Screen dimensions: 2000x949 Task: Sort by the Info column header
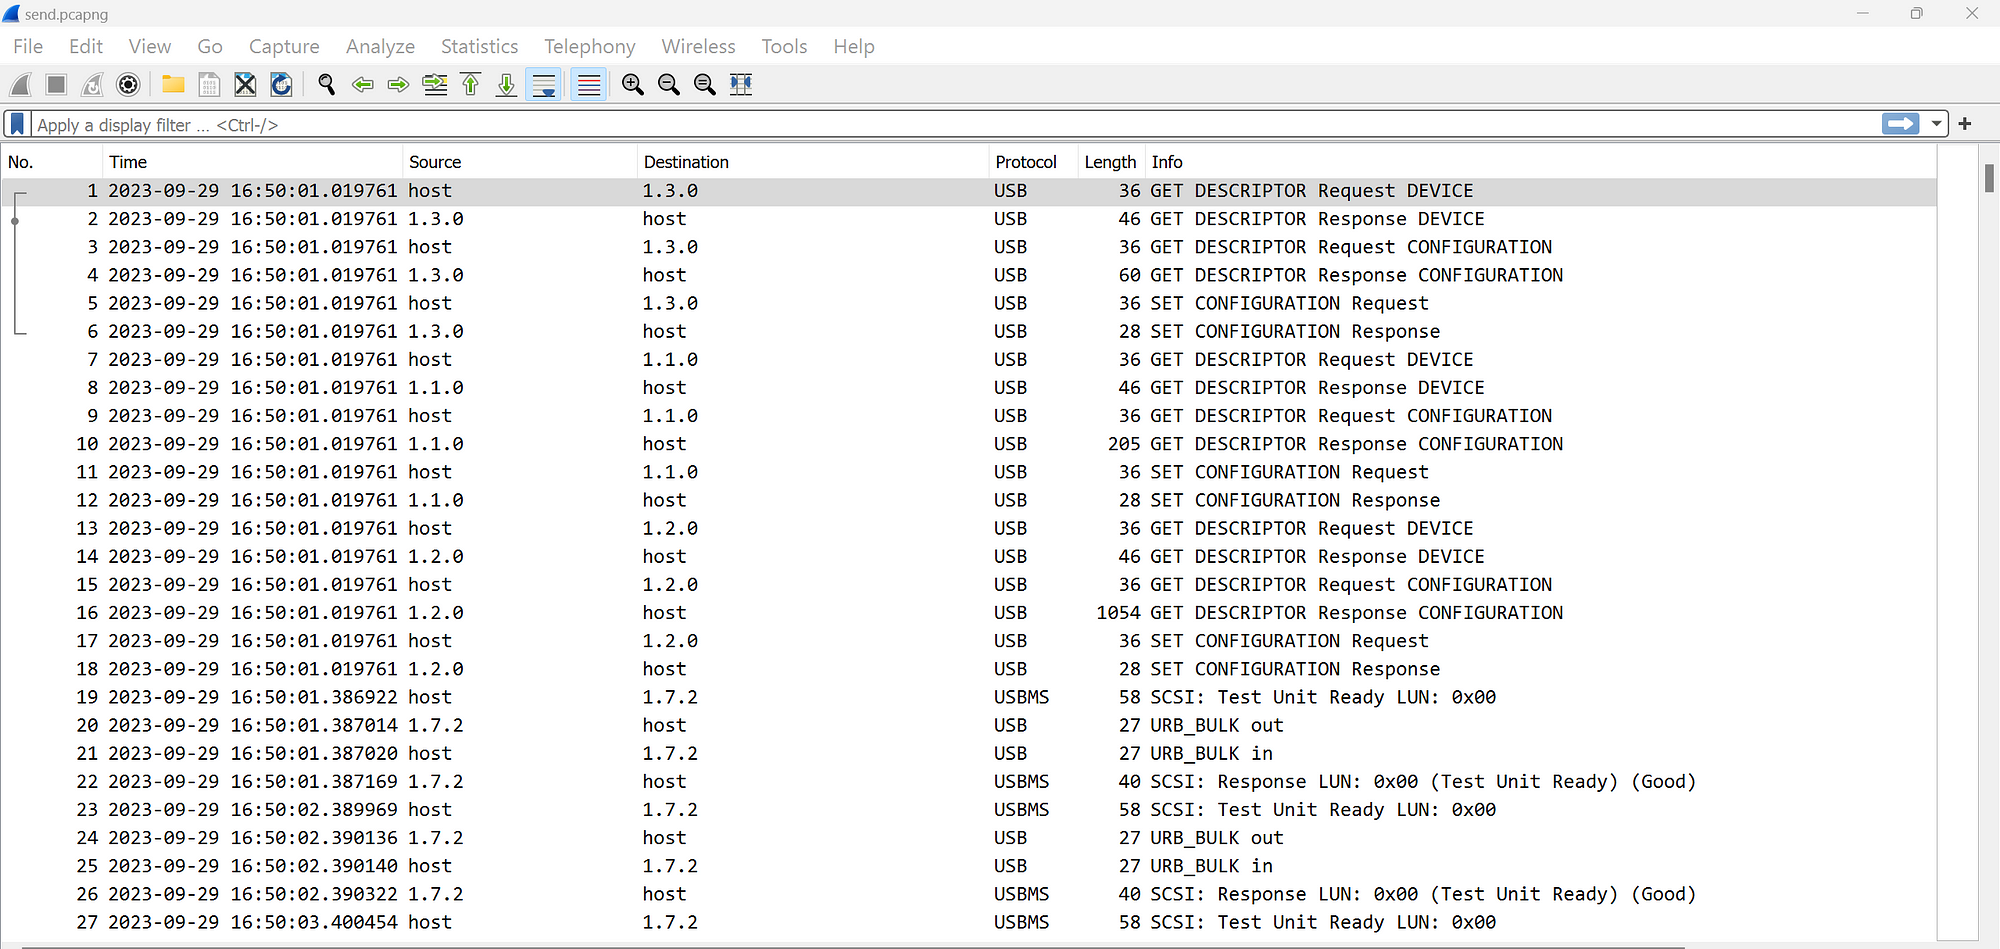(1540, 162)
